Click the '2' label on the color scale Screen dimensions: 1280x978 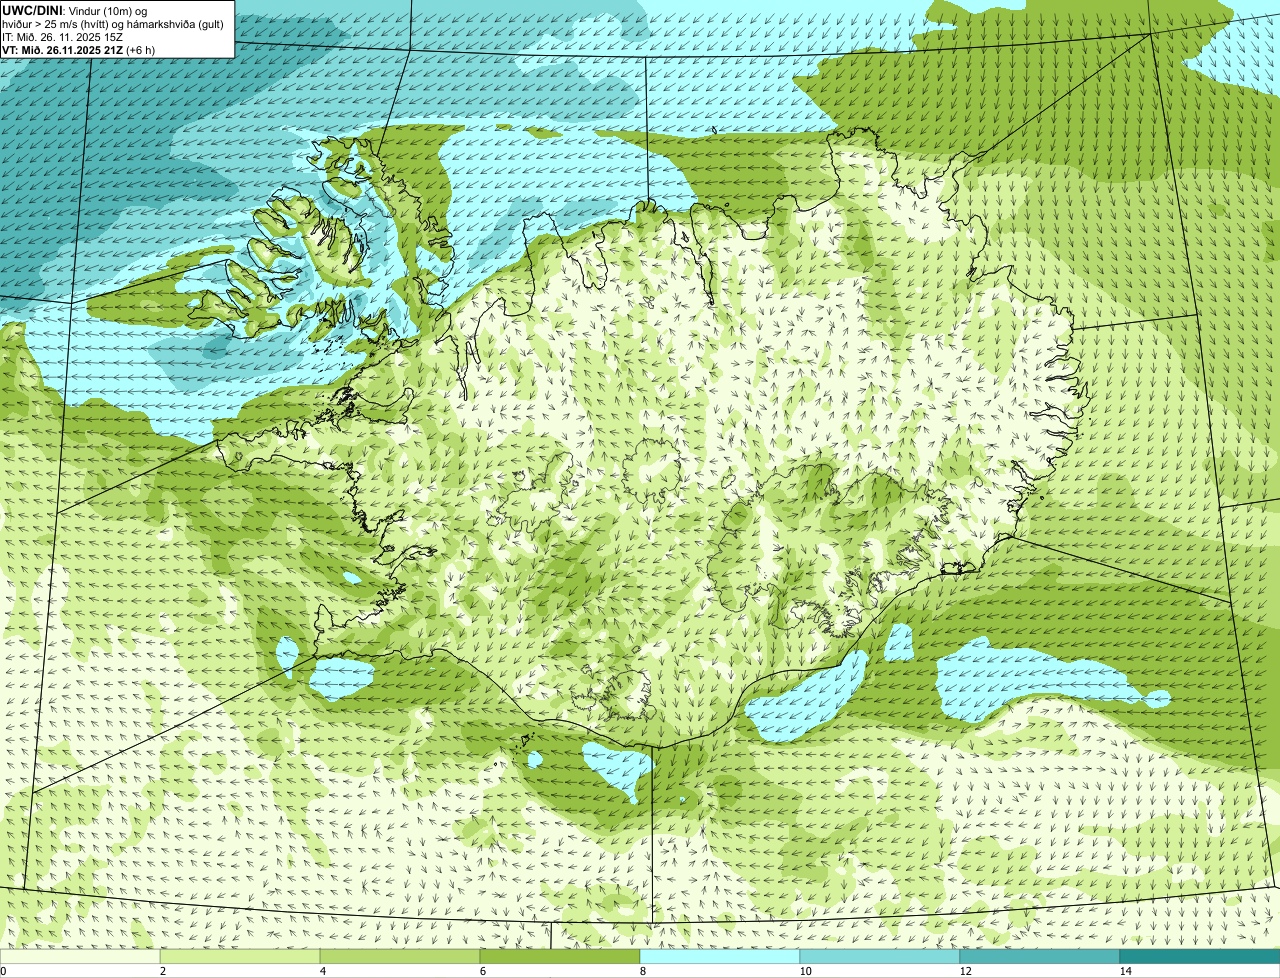162,971
